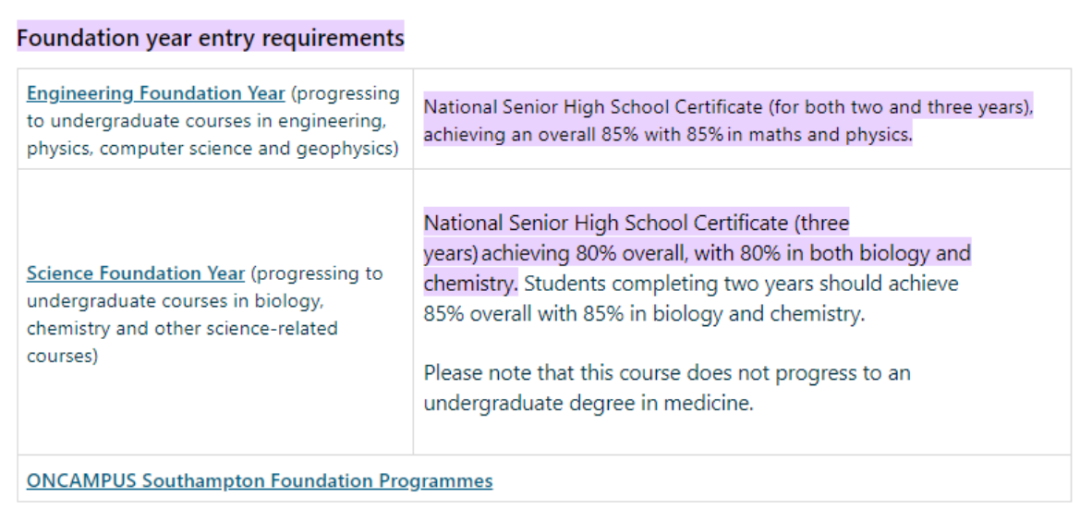Select the line about 85% in maths and physics
This screenshot has width=1080, height=509.
(x=667, y=135)
